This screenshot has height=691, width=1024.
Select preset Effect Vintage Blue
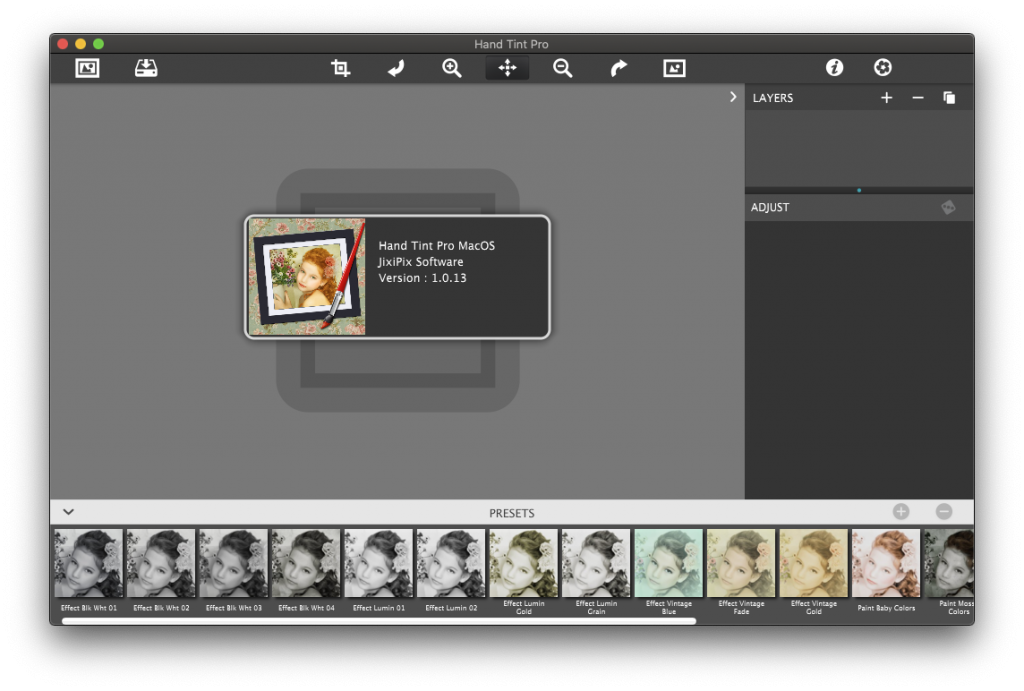coord(669,571)
